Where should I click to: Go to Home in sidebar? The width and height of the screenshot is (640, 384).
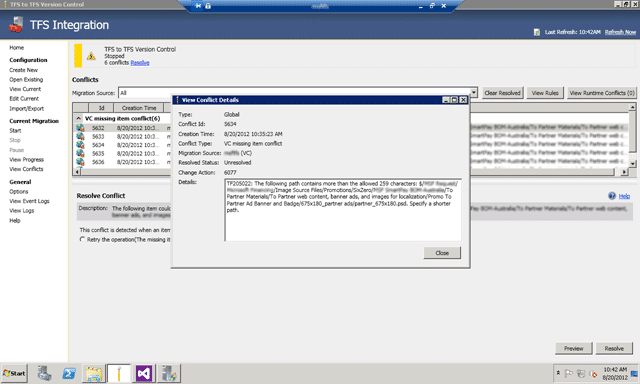point(17,48)
